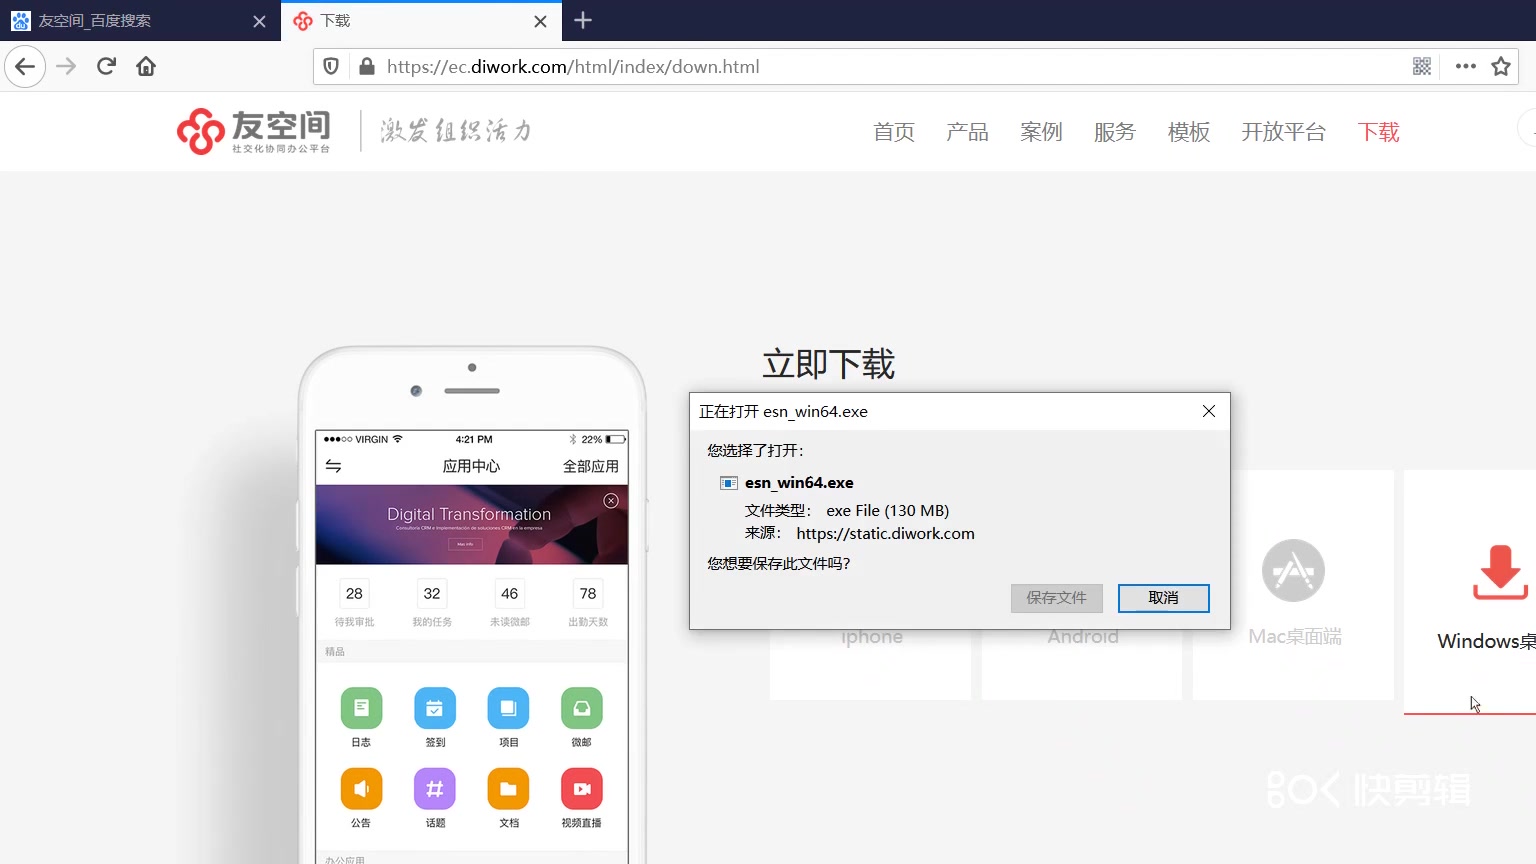Image resolution: width=1536 pixels, height=864 pixels.
Task: Click the Windows桌面端 download label
Action: pos(1486,641)
